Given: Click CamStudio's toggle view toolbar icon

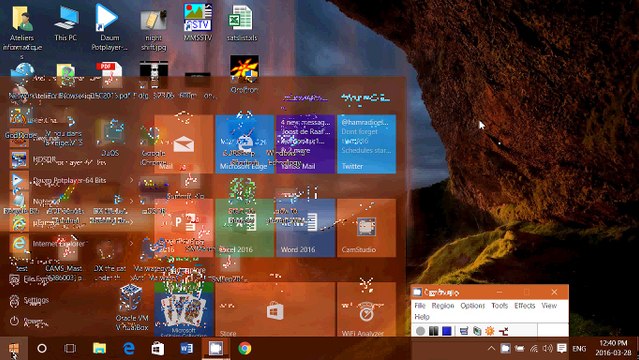Looking at the screenshot, I should tap(464, 331).
